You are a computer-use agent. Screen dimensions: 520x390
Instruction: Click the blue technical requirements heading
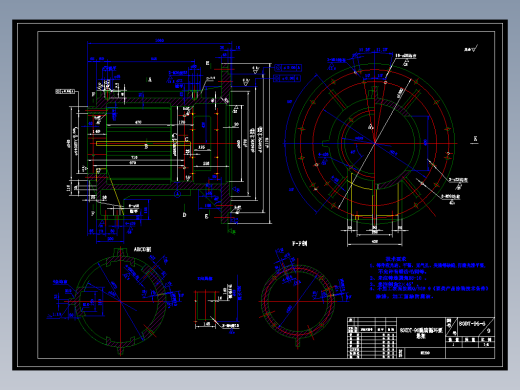(x=396, y=259)
